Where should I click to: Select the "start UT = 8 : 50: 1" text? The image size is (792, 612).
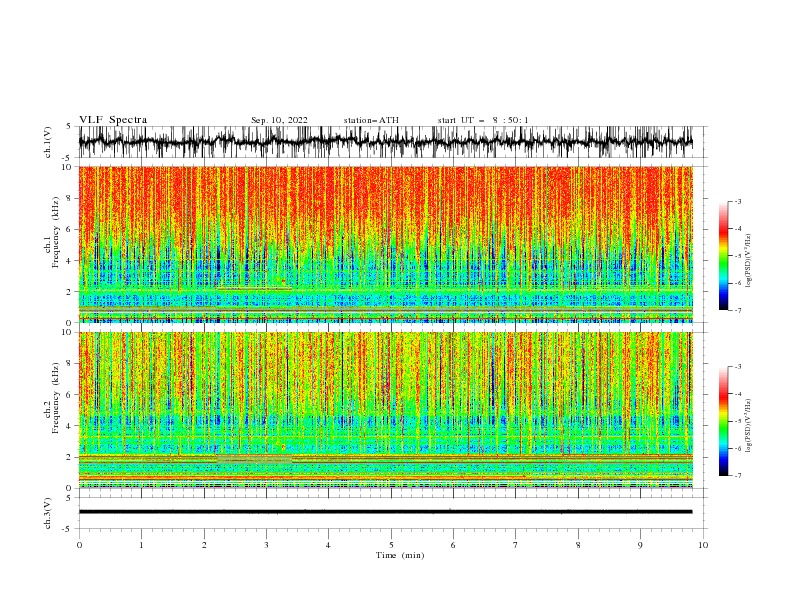483,120
